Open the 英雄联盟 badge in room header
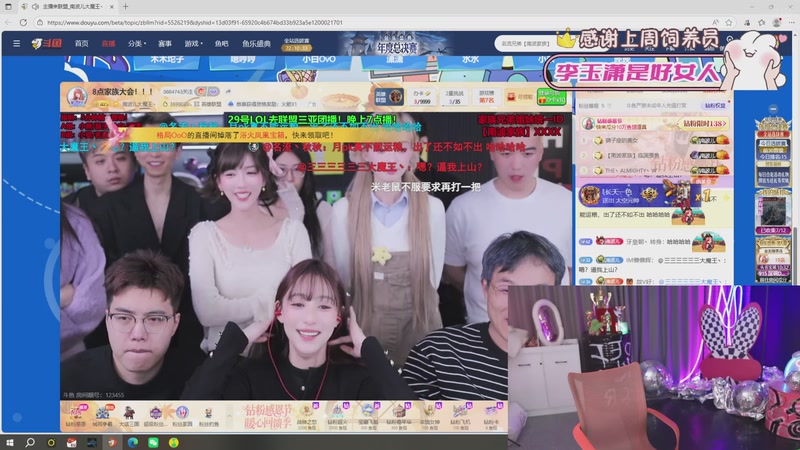Screen dimensions: 800x450 tap(389, 96)
